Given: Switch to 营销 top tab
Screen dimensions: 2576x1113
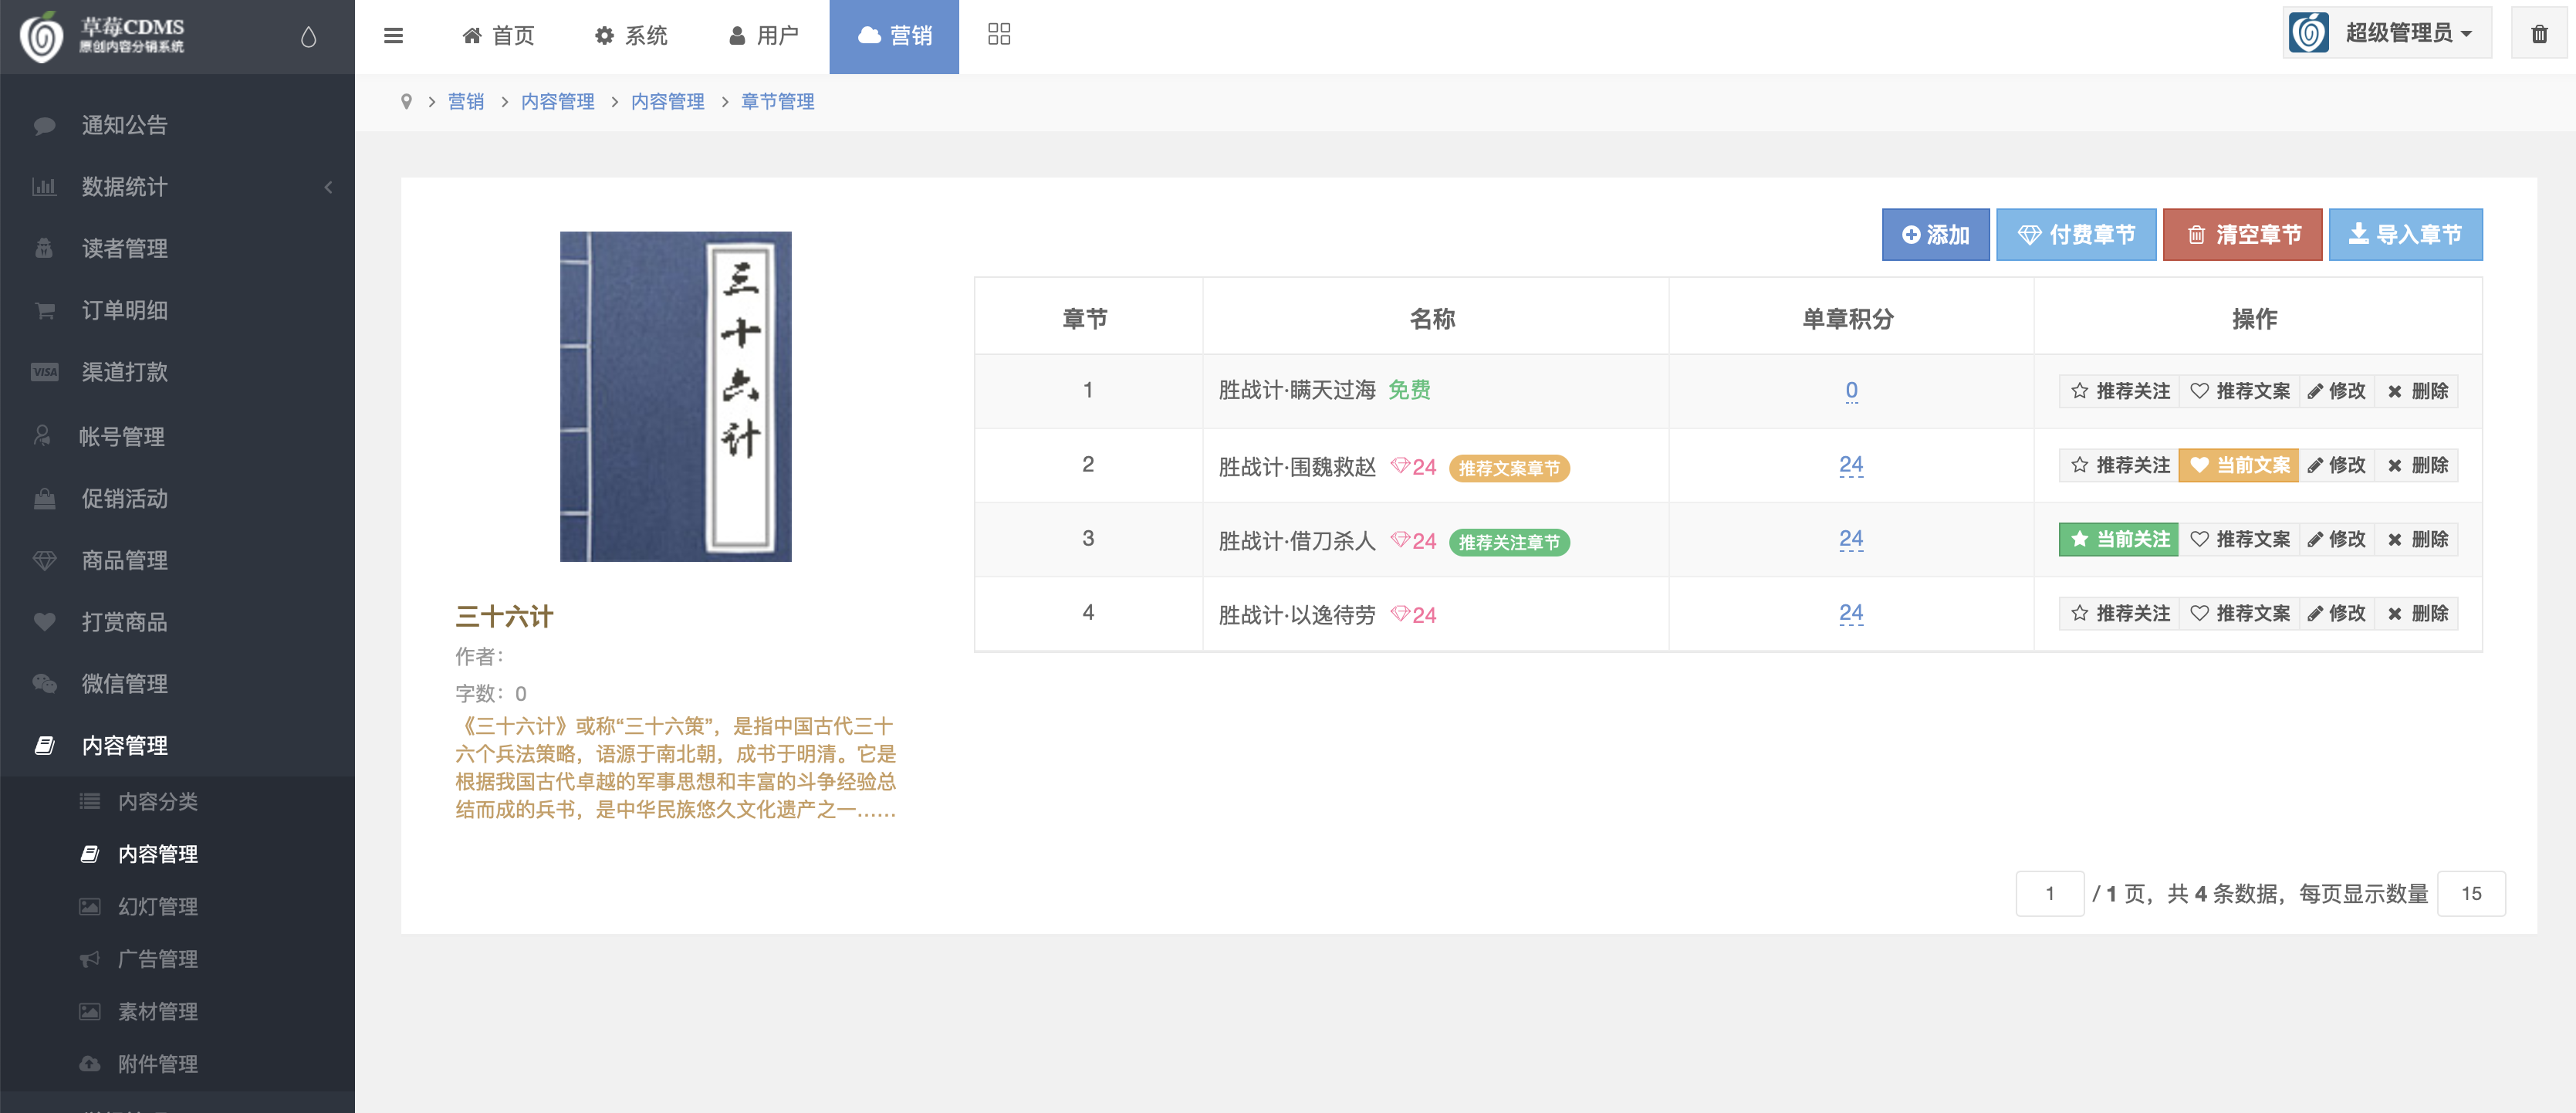Looking at the screenshot, I should click(894, 36).
